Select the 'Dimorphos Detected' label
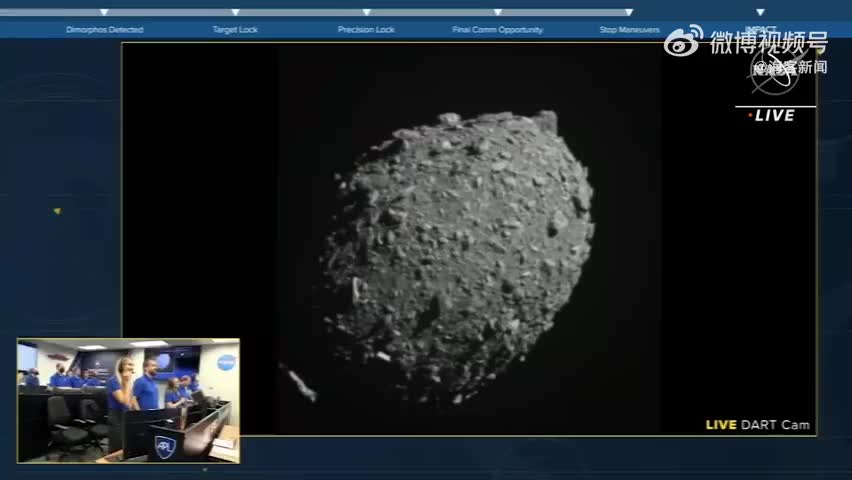The width and height of the screenshot is (852, 480). (105, 30)
